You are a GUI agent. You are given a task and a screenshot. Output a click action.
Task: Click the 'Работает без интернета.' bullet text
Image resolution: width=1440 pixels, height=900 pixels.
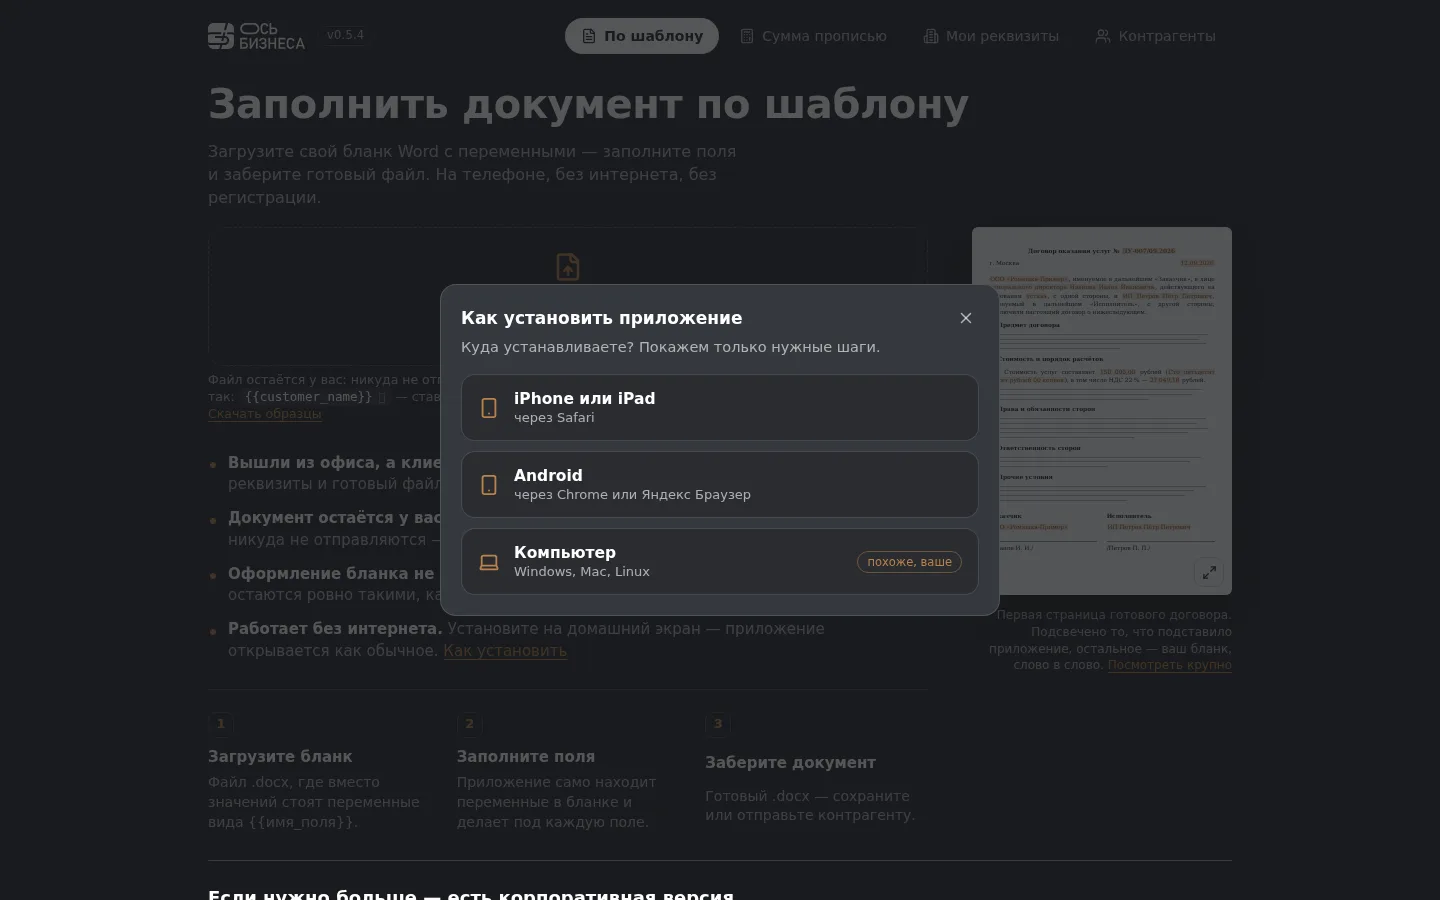pyautogui.click(x=335, y=629)
